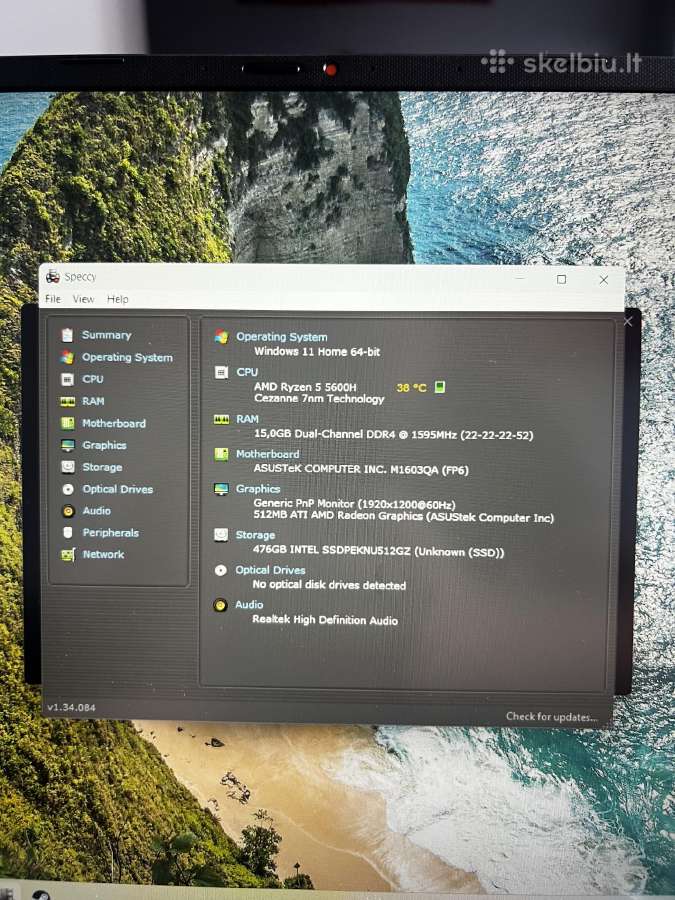Screen dimensions: 675x900
Task: Maximize the Speccy window
Action: [x=561, y=280]
